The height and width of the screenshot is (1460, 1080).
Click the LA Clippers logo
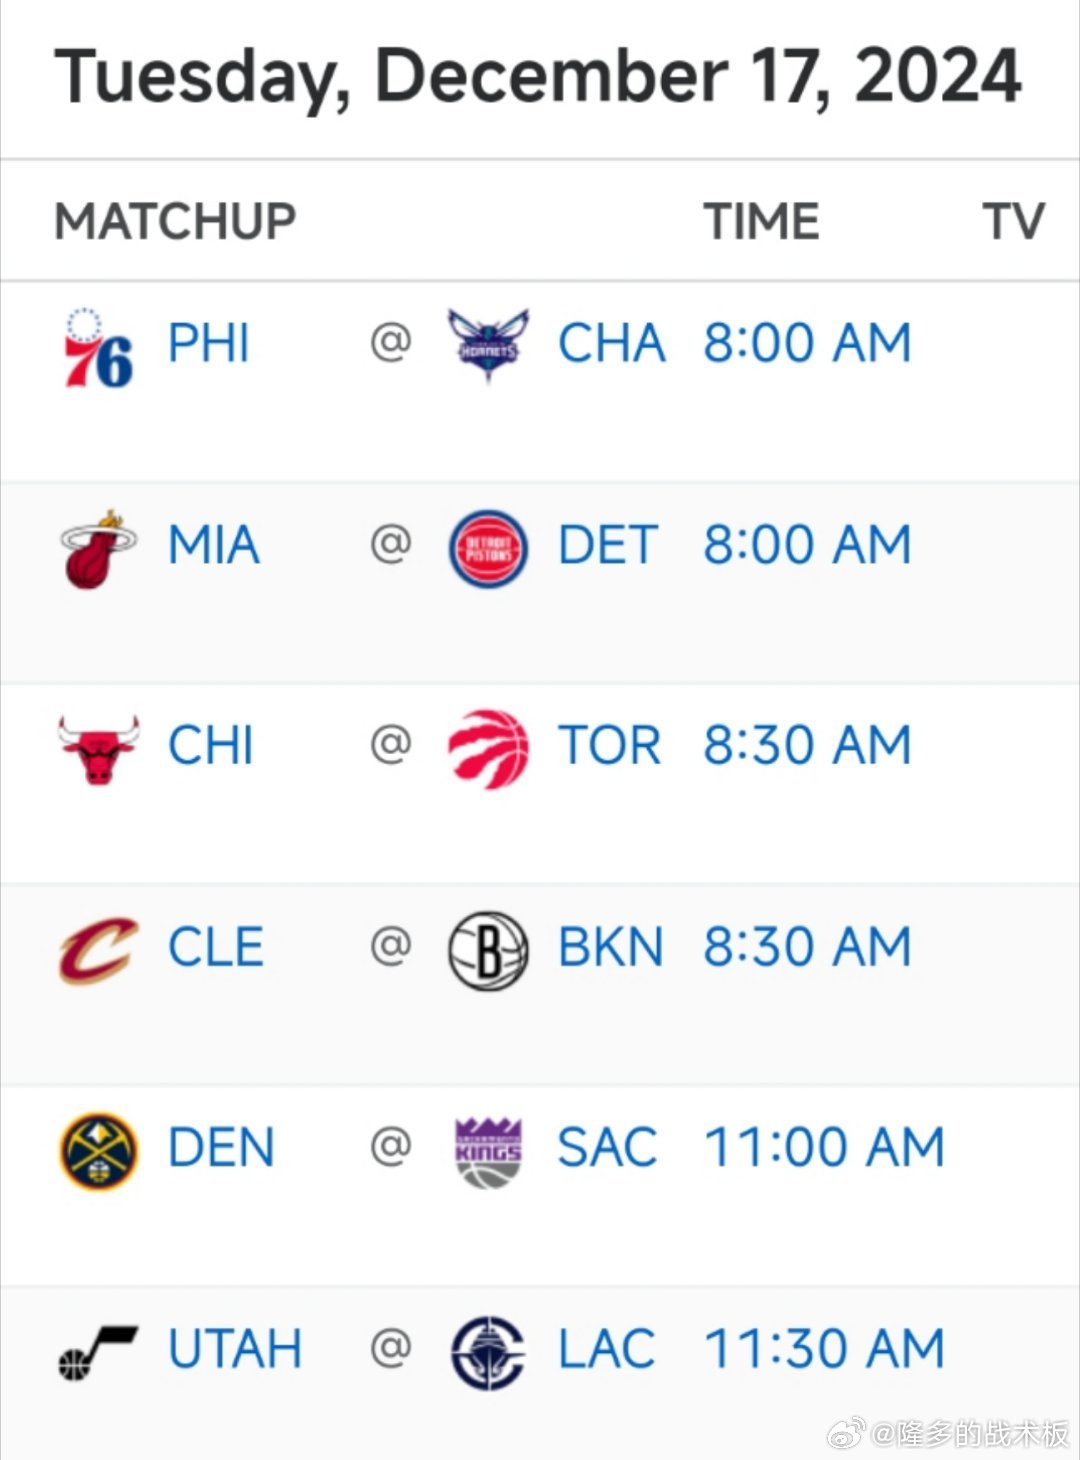[488, 1353]
